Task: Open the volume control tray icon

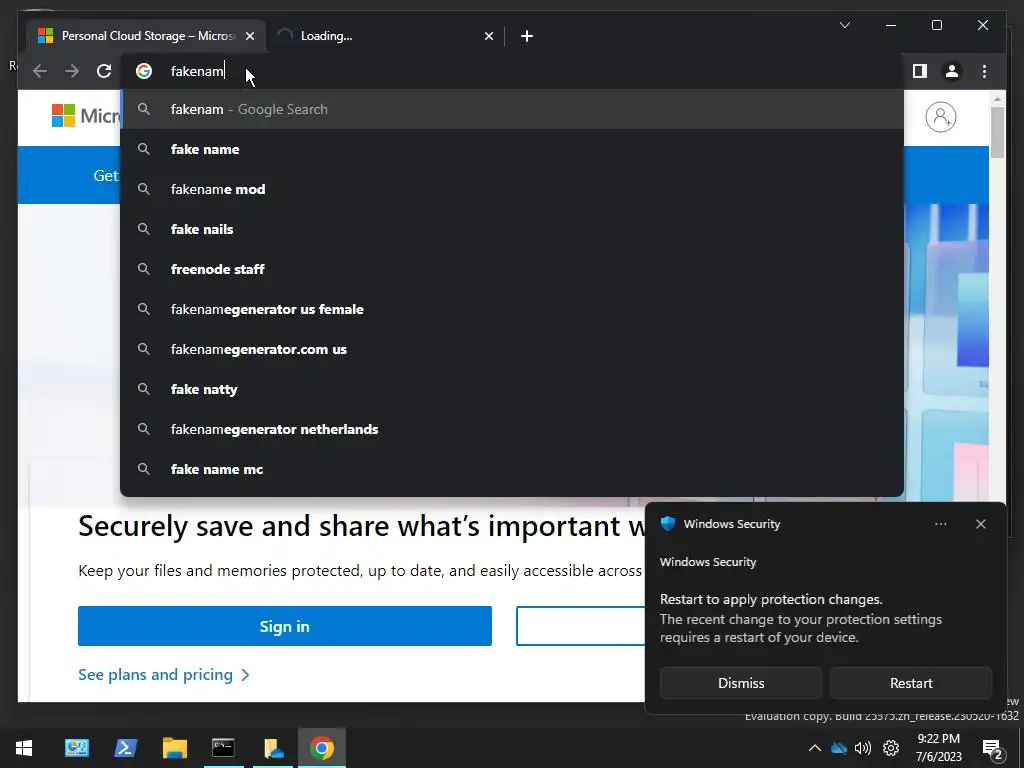Action: point(863,748)
